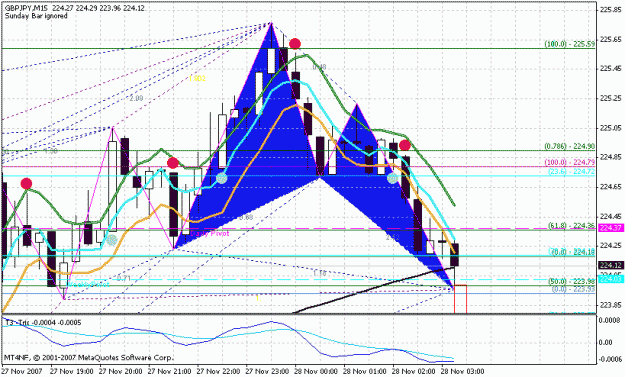Click the 2.52 ratio label

pos(393,238)
